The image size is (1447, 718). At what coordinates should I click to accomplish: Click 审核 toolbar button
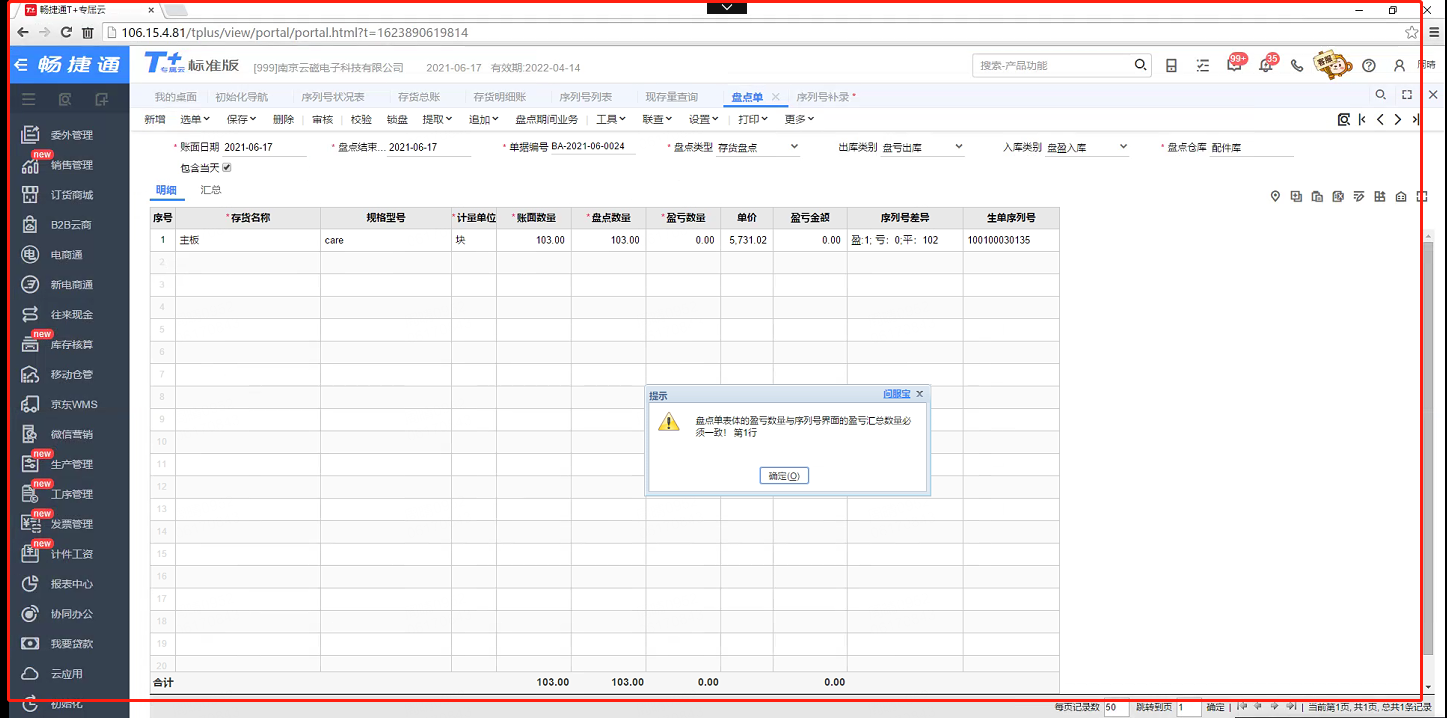pos(322,119)
